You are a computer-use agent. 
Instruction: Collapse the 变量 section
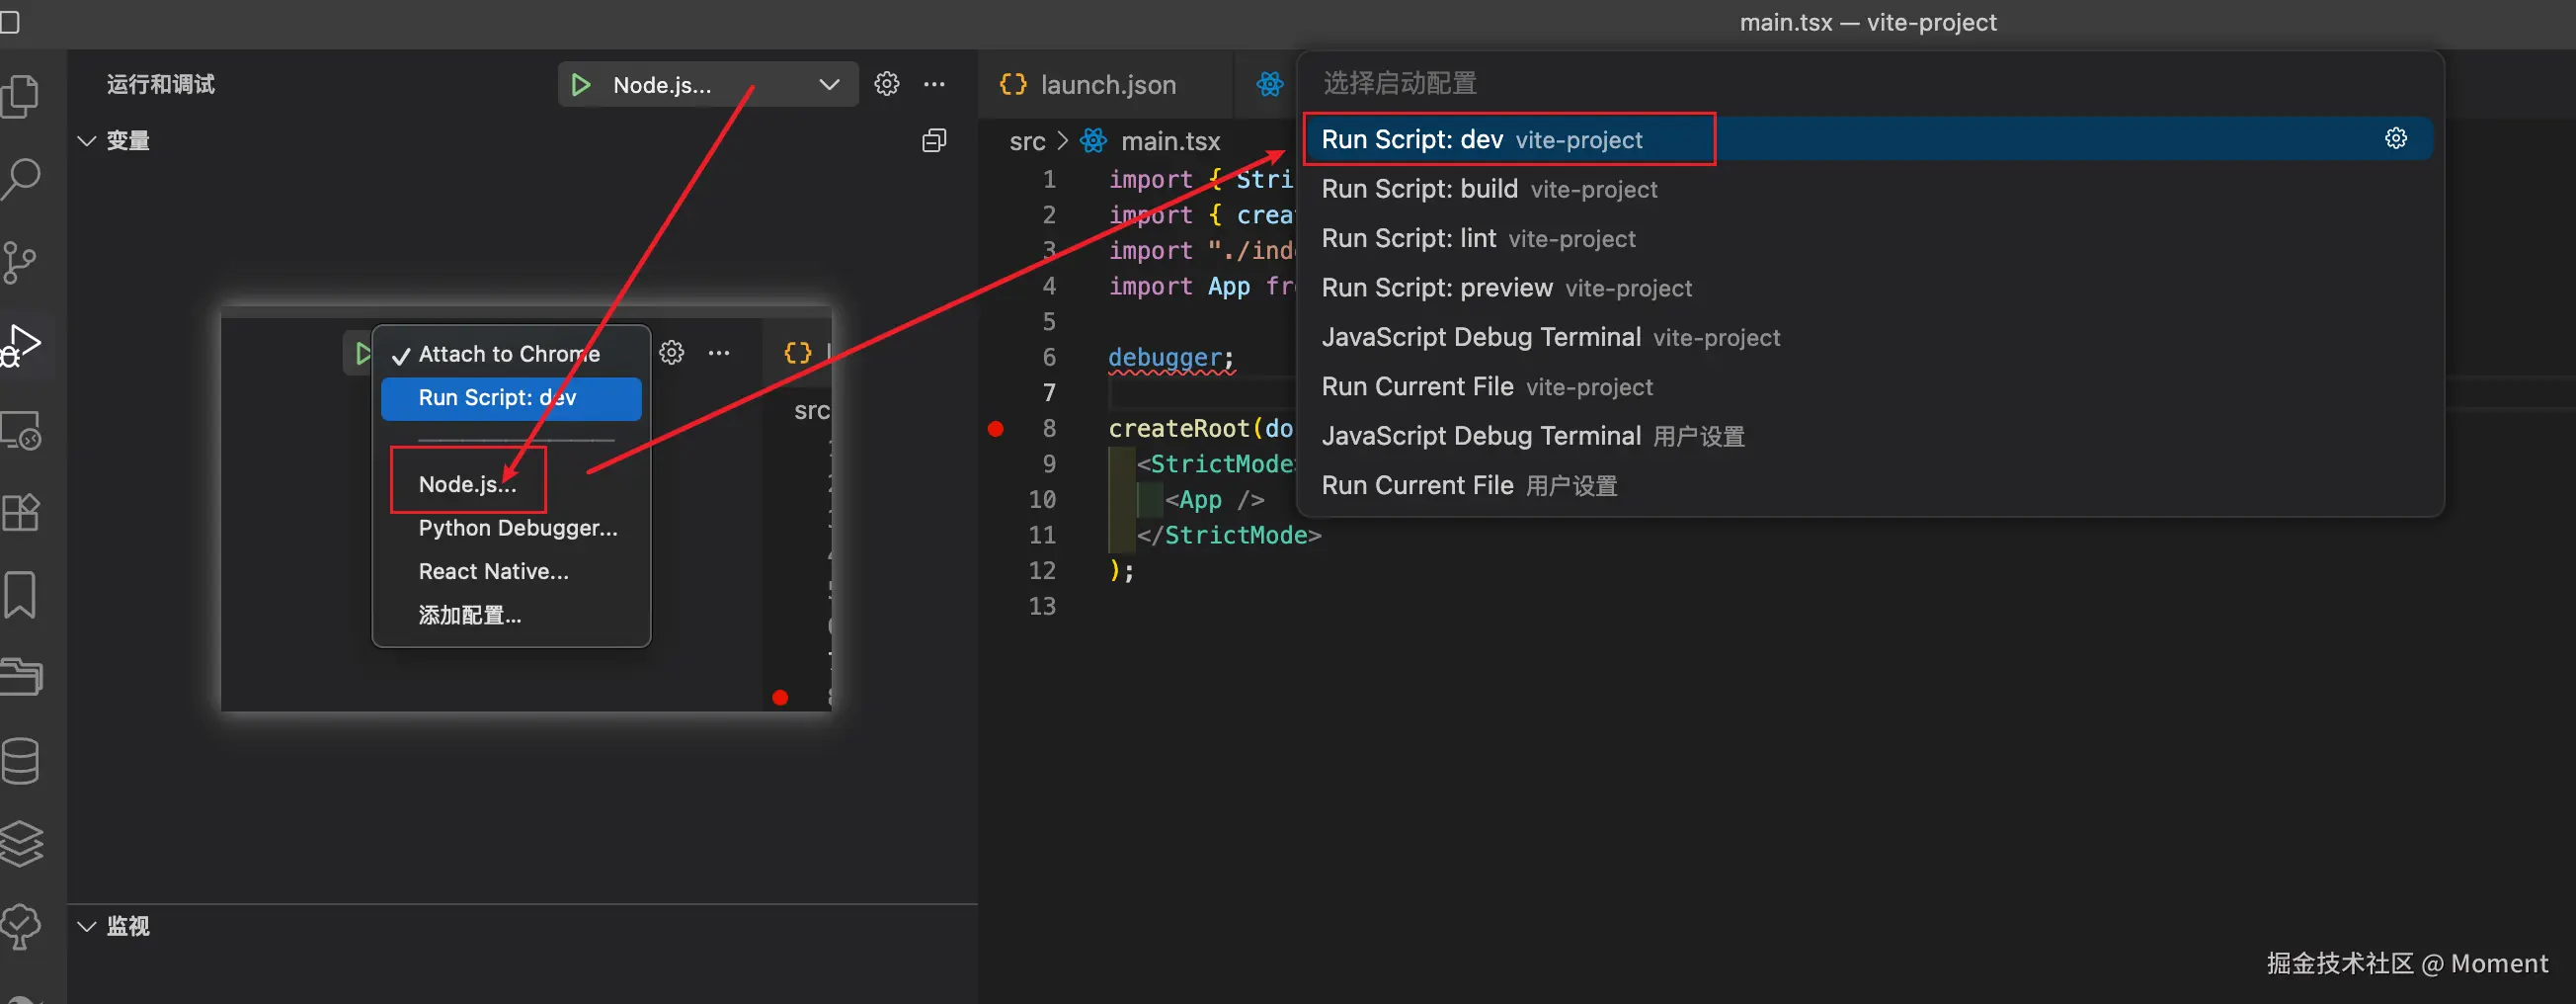tap(87, 141)
